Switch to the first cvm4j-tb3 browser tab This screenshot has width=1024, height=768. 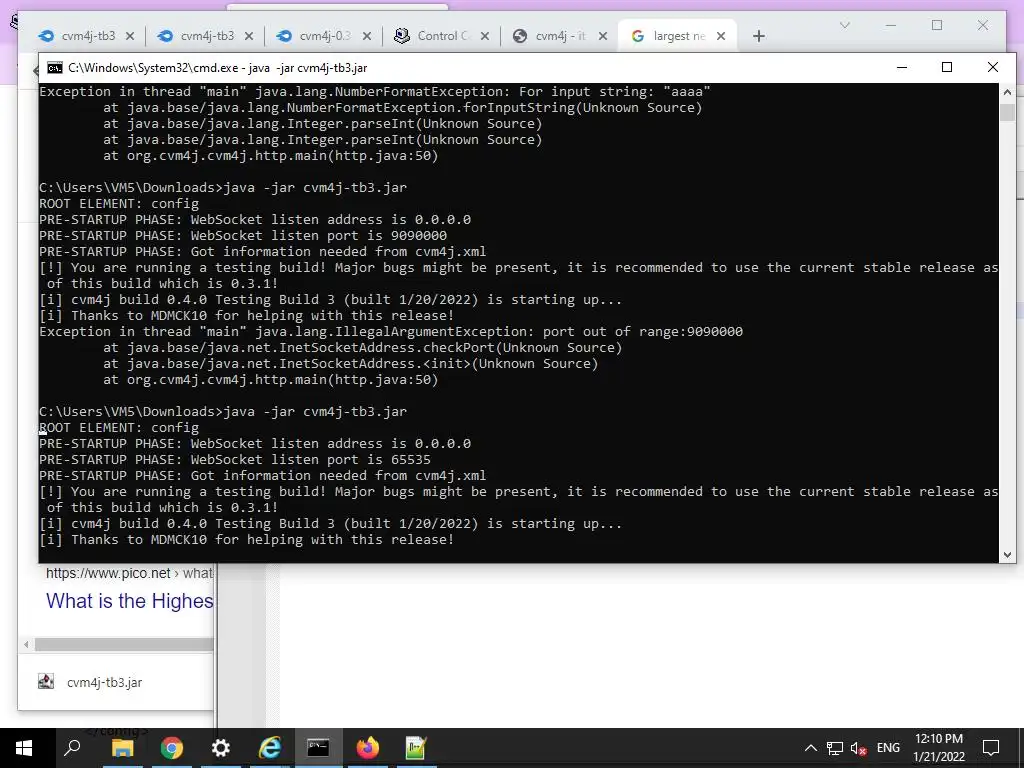point(79,36)
